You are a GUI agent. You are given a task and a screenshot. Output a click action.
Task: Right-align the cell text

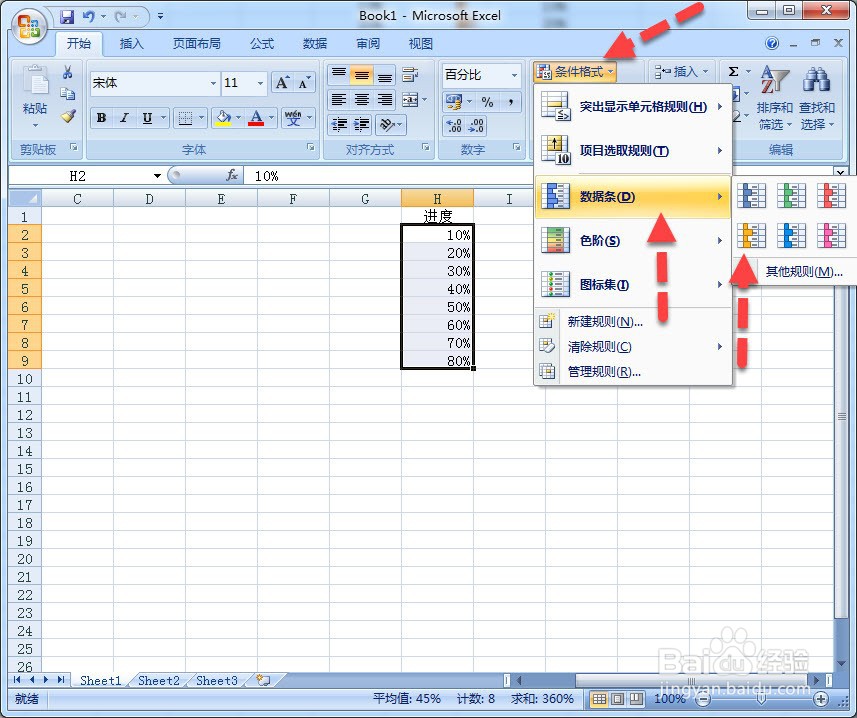pos(385,99)
